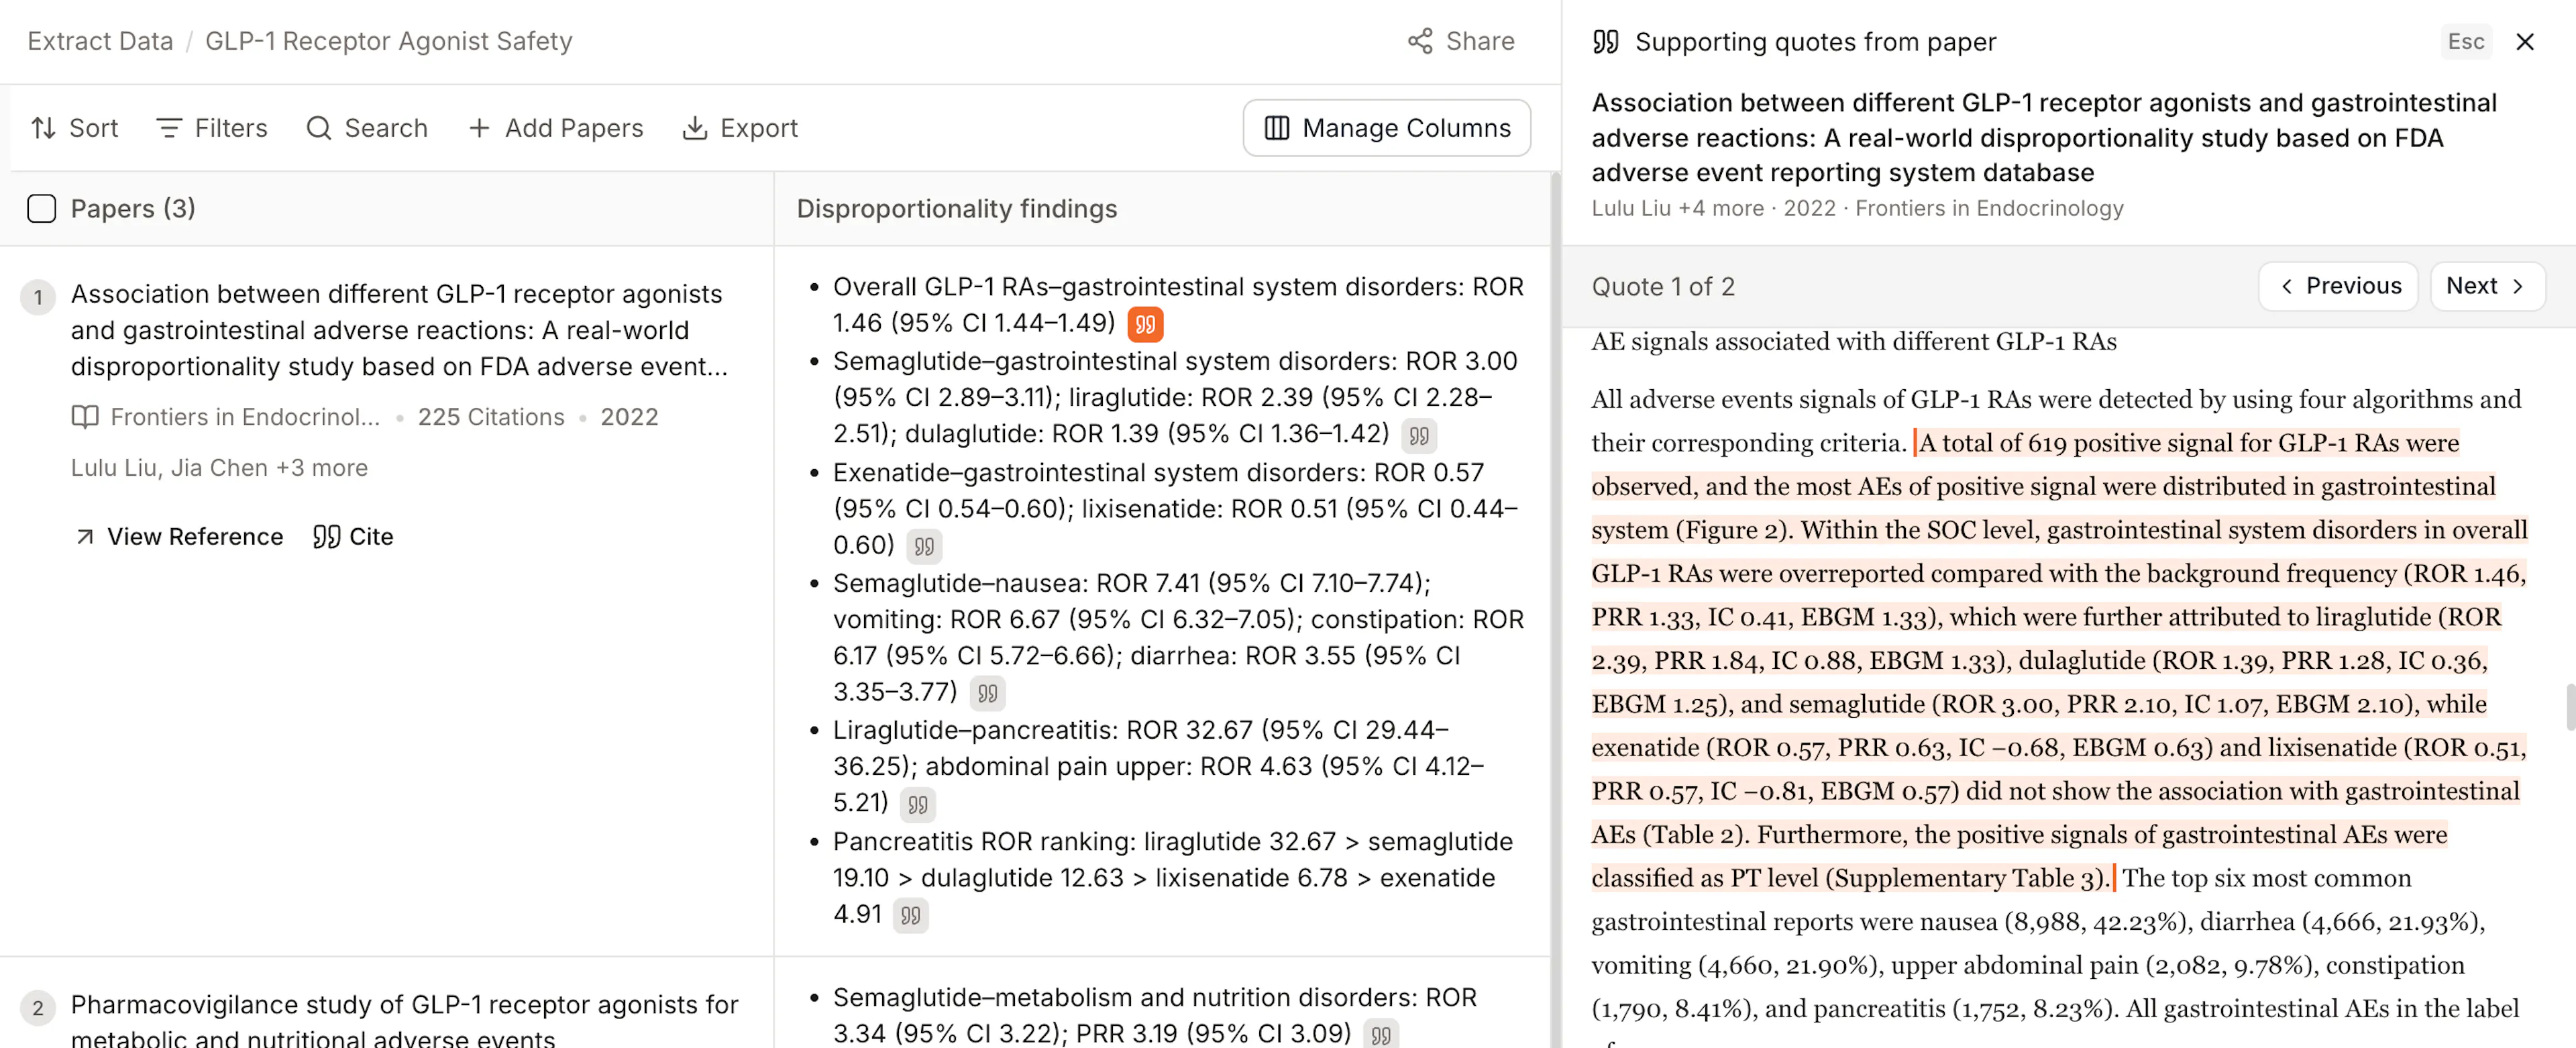Toggle the Papers (3) select-all checkbox

pos(42,208)
